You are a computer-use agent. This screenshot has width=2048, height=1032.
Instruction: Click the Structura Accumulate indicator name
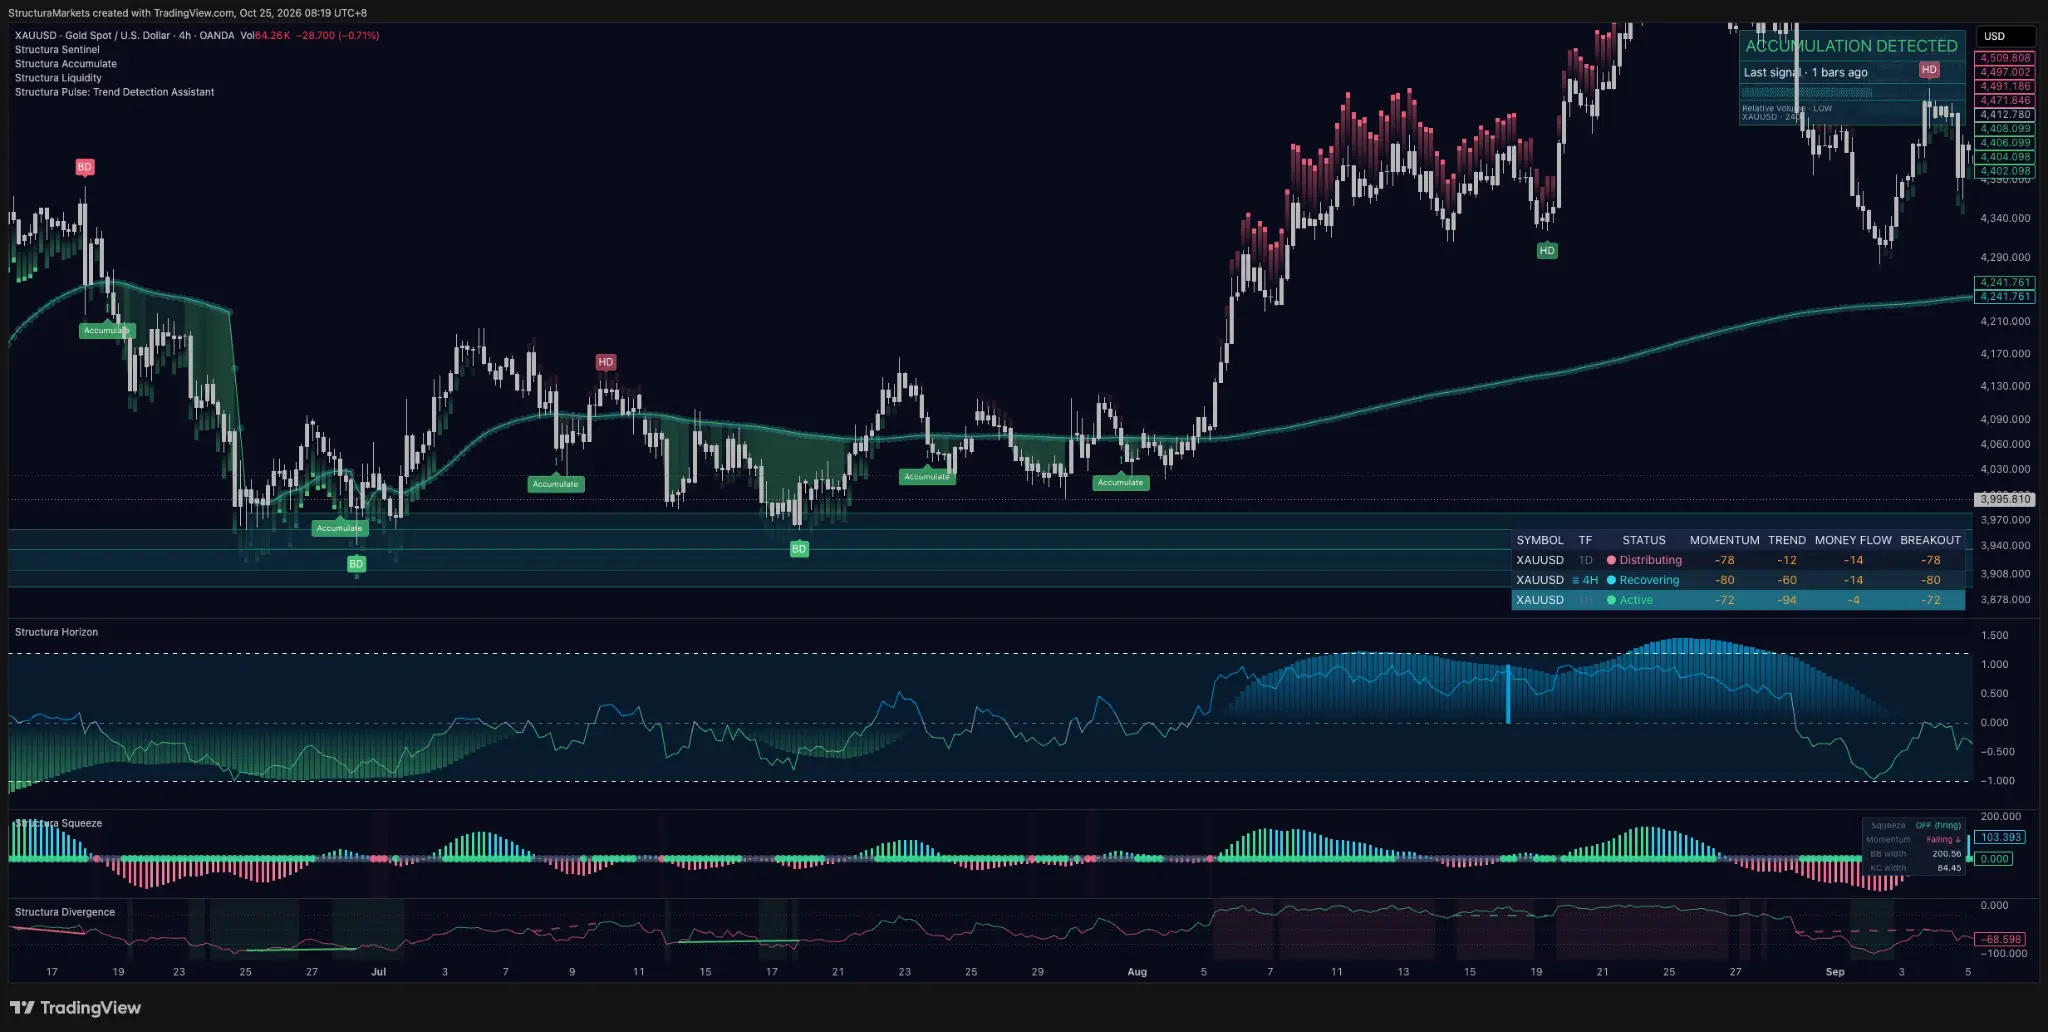coord(66,64)
